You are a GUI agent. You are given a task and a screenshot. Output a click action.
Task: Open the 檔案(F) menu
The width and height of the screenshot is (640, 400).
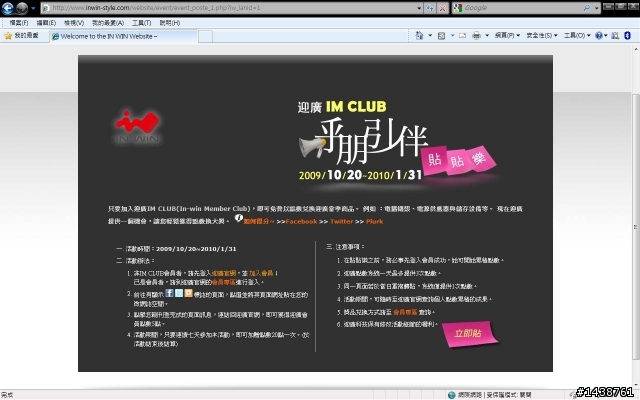pyautogui.click(x=19, y=23)
